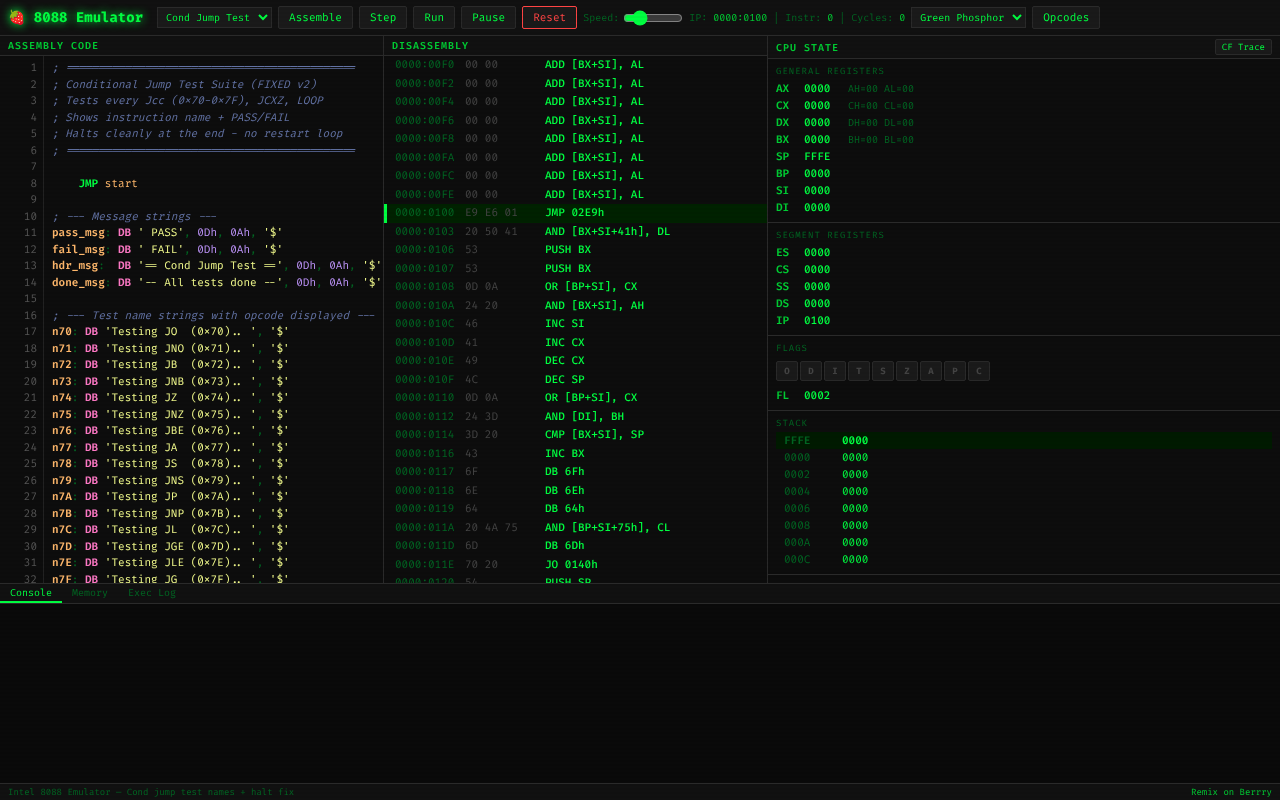Click the IP: 0000:0100 toolbar readout
The width and height of the screenshot is (1280, 800).
tap(728, 18)
